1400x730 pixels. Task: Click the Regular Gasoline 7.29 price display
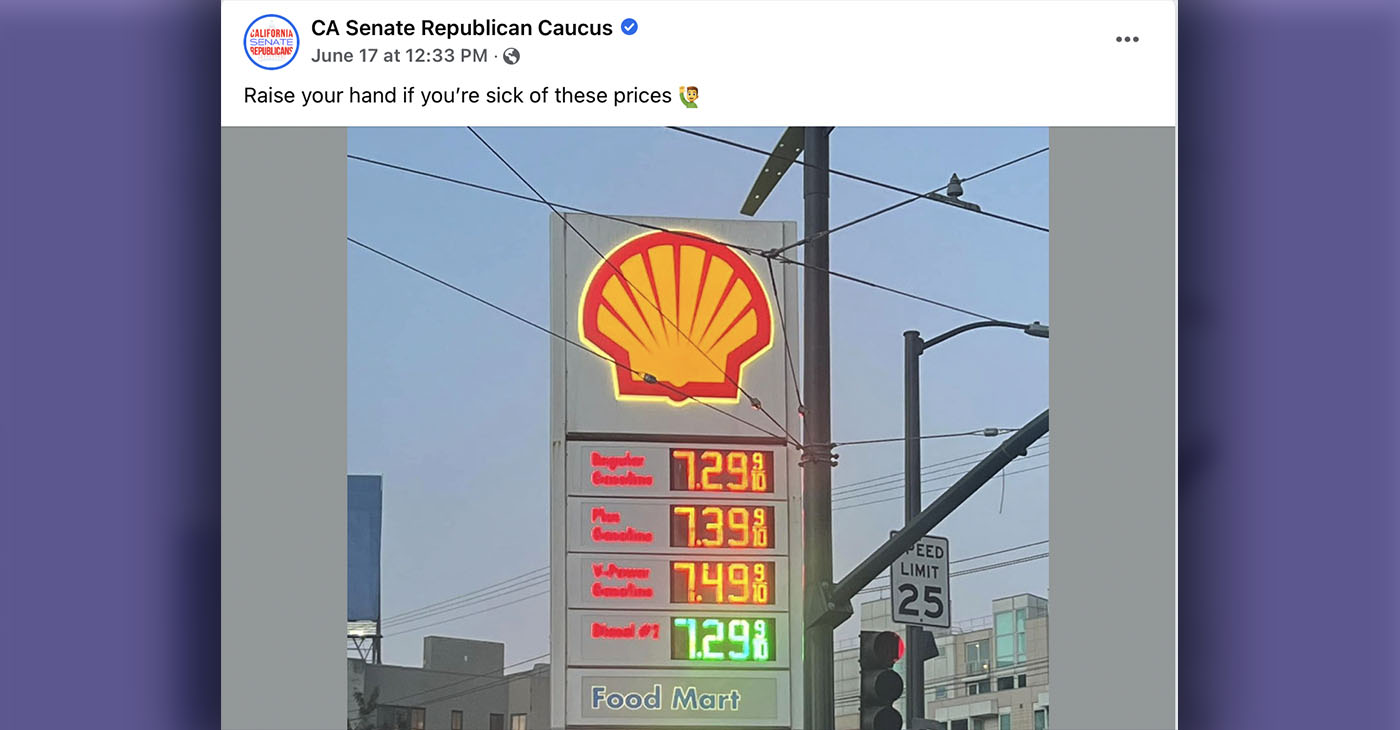click(720, 470)
